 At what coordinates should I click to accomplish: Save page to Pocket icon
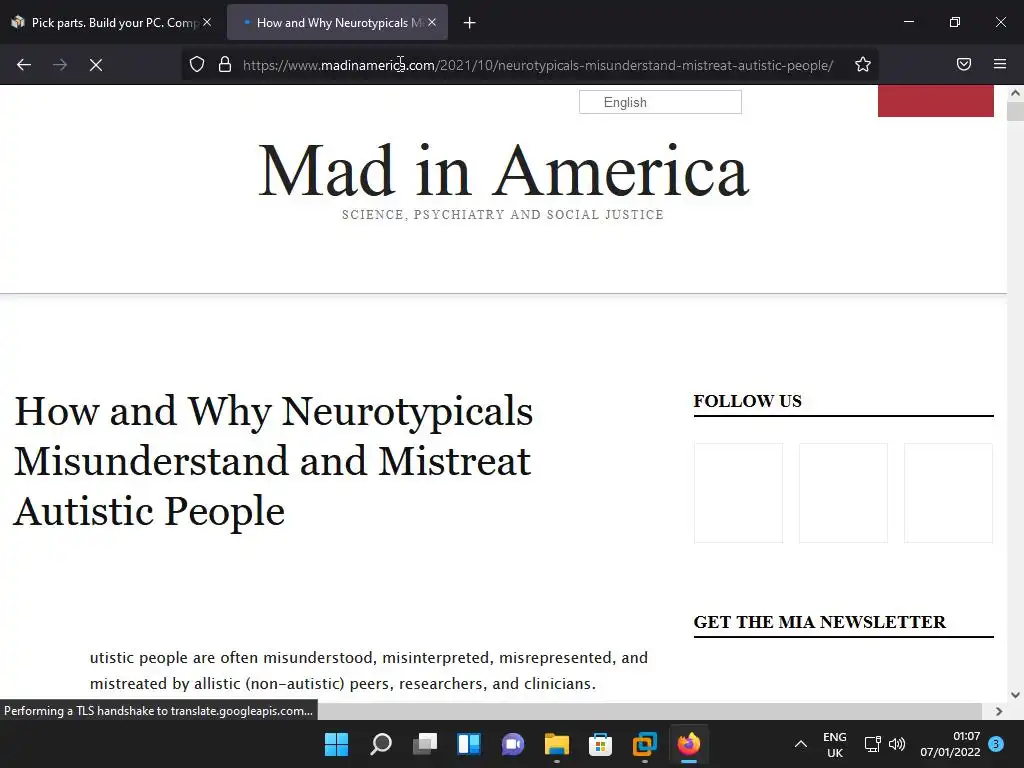[964, 65]
